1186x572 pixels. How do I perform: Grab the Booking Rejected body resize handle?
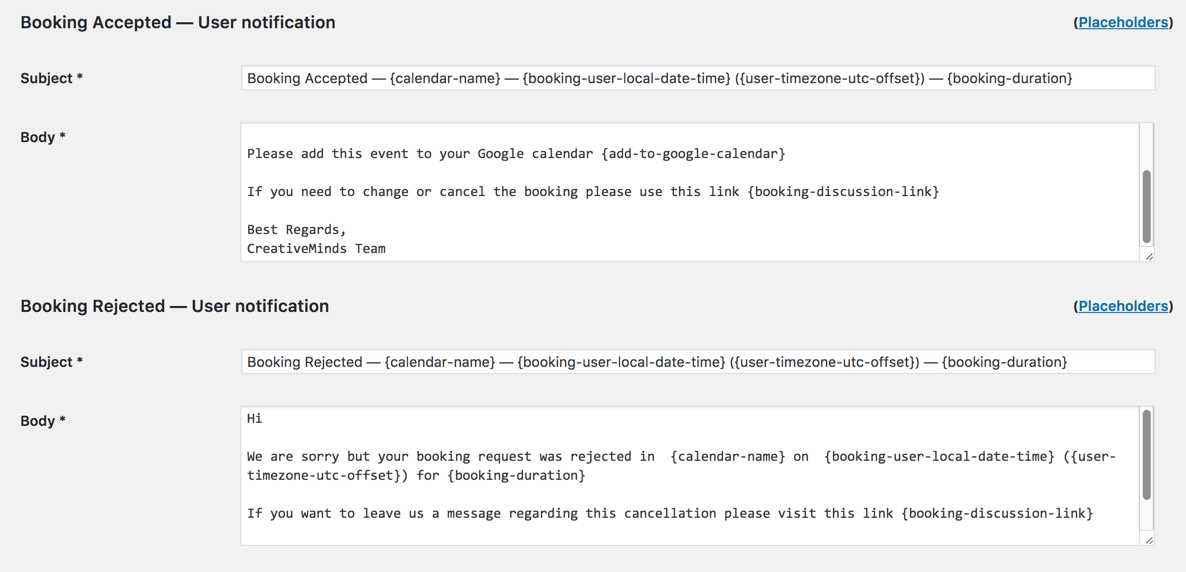tap(1148, 540)
